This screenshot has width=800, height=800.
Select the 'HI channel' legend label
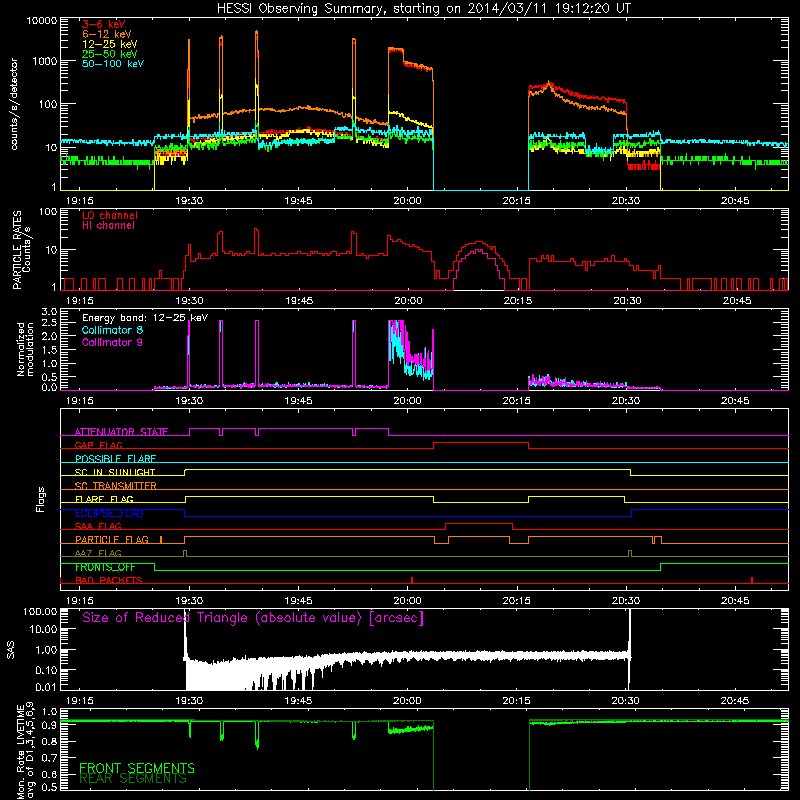tap(109, 226)
